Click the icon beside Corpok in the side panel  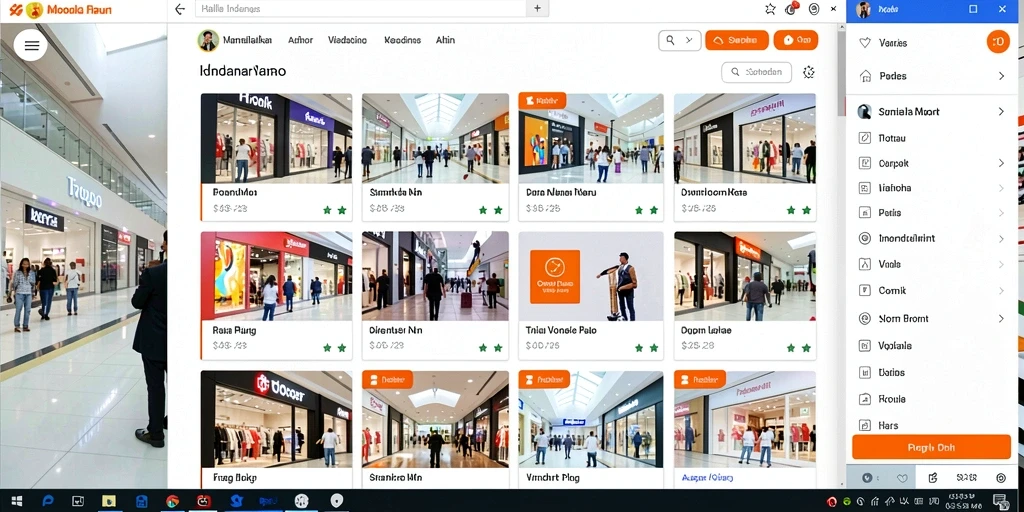coord(865,163)
